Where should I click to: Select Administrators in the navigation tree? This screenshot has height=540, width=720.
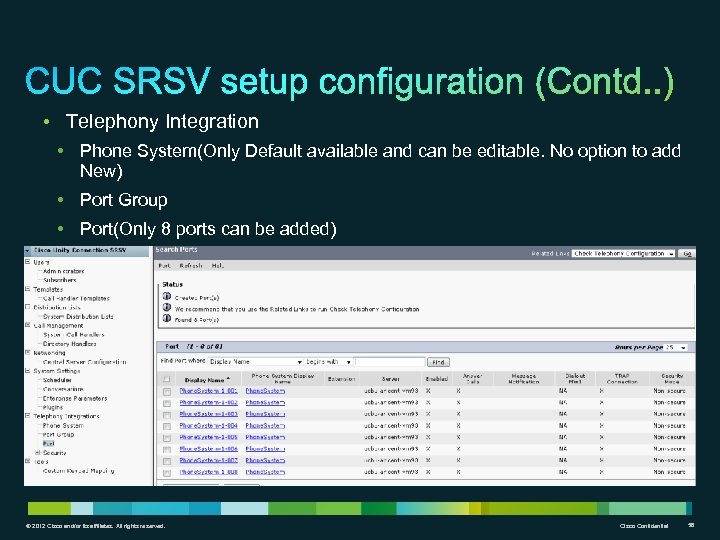point(63,271)
